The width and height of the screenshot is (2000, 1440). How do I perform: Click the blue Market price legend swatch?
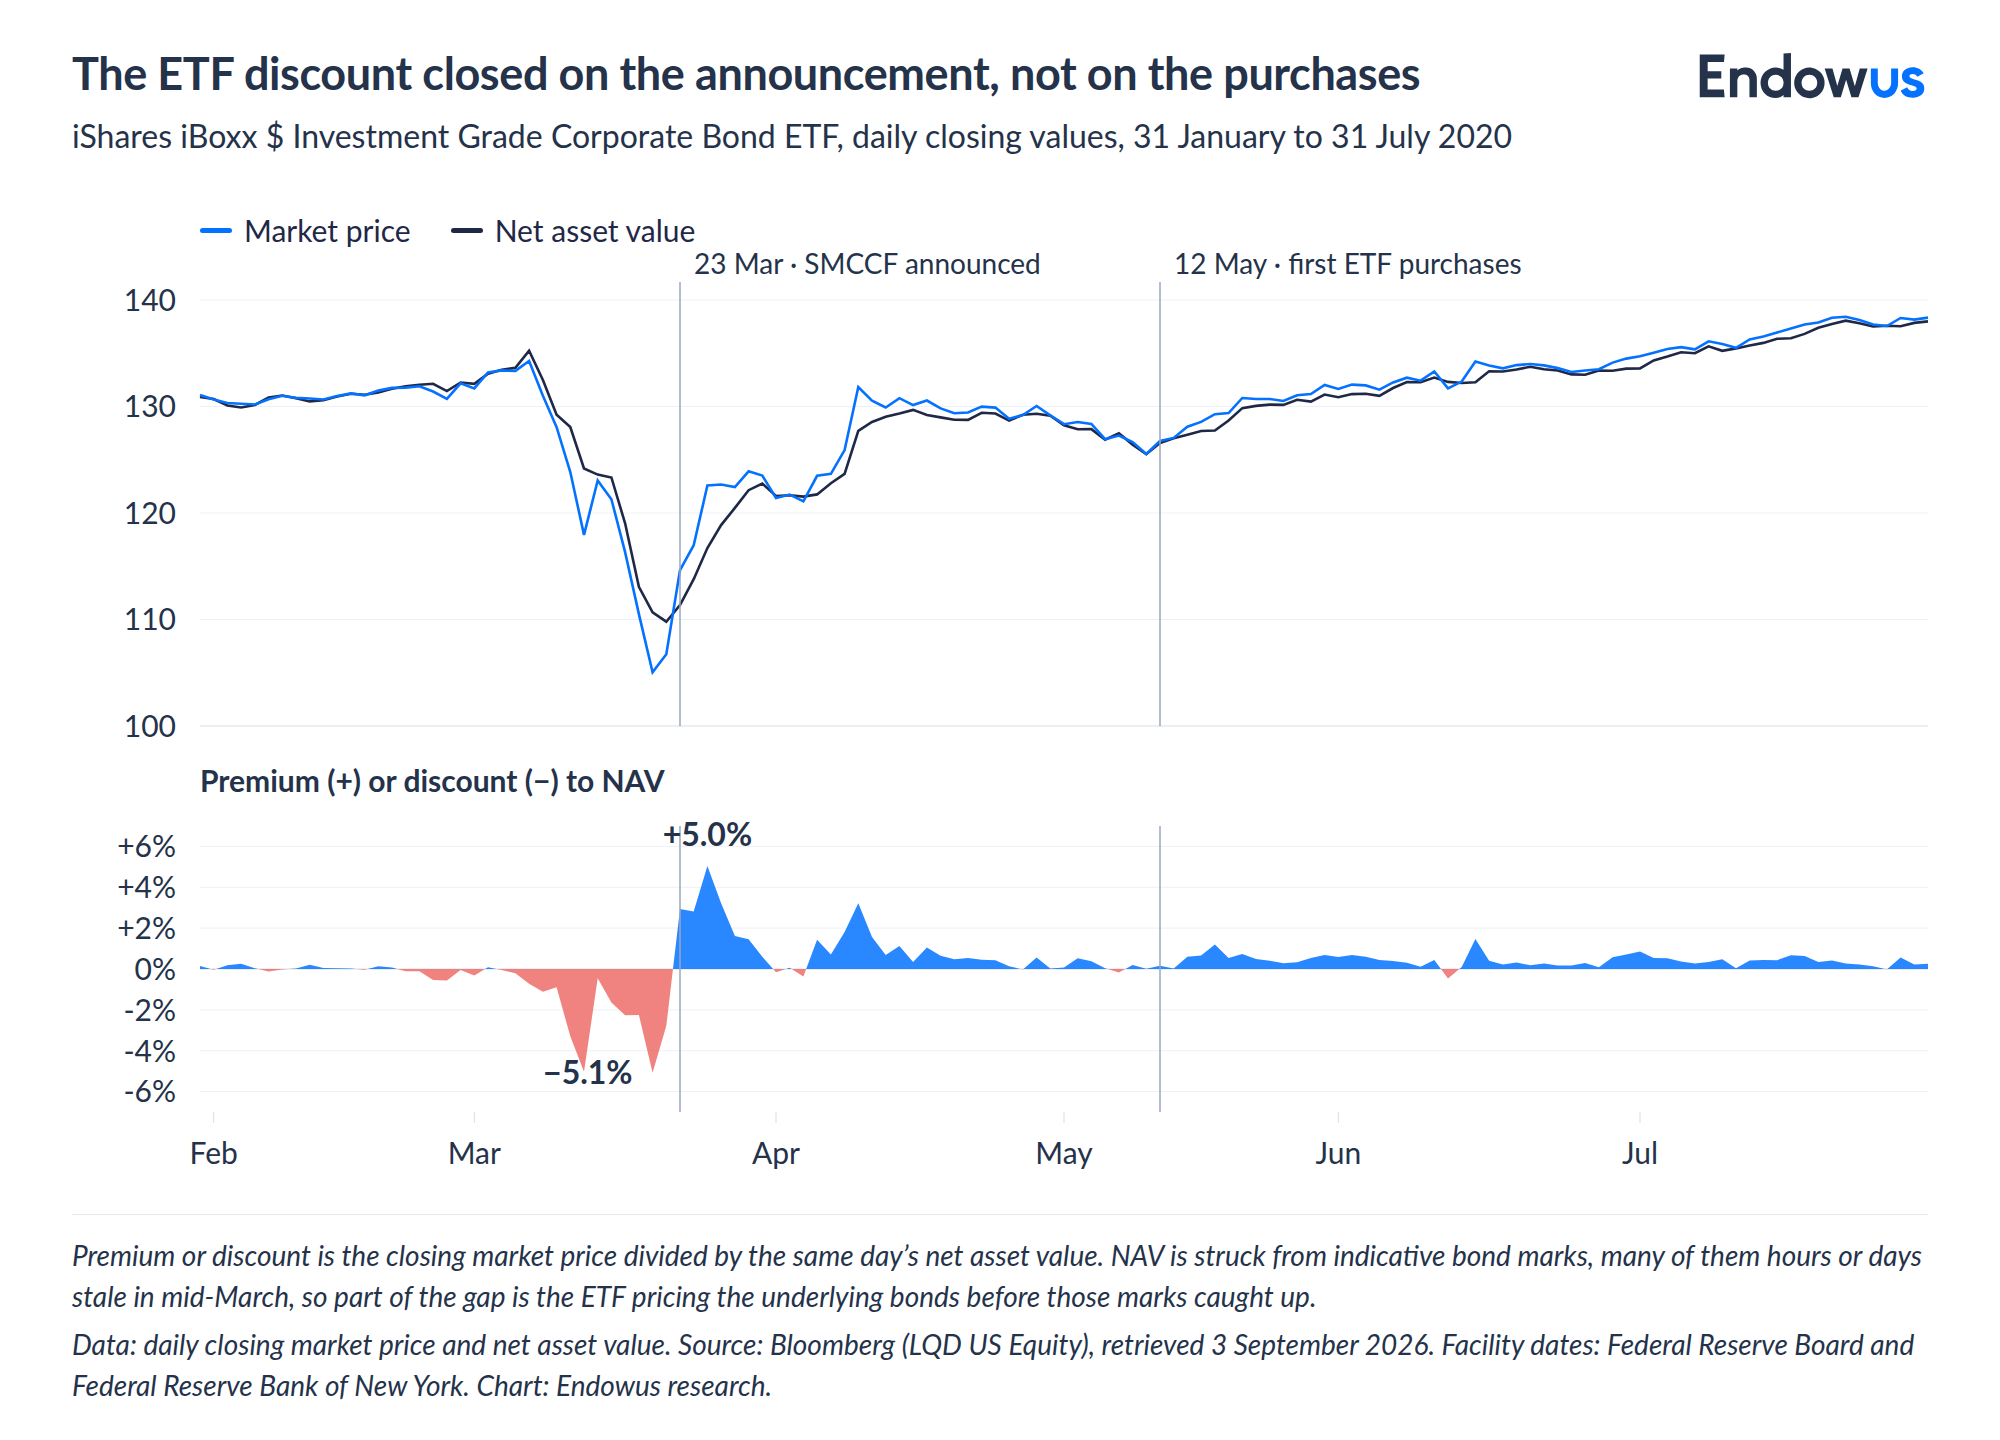point(216,231)
